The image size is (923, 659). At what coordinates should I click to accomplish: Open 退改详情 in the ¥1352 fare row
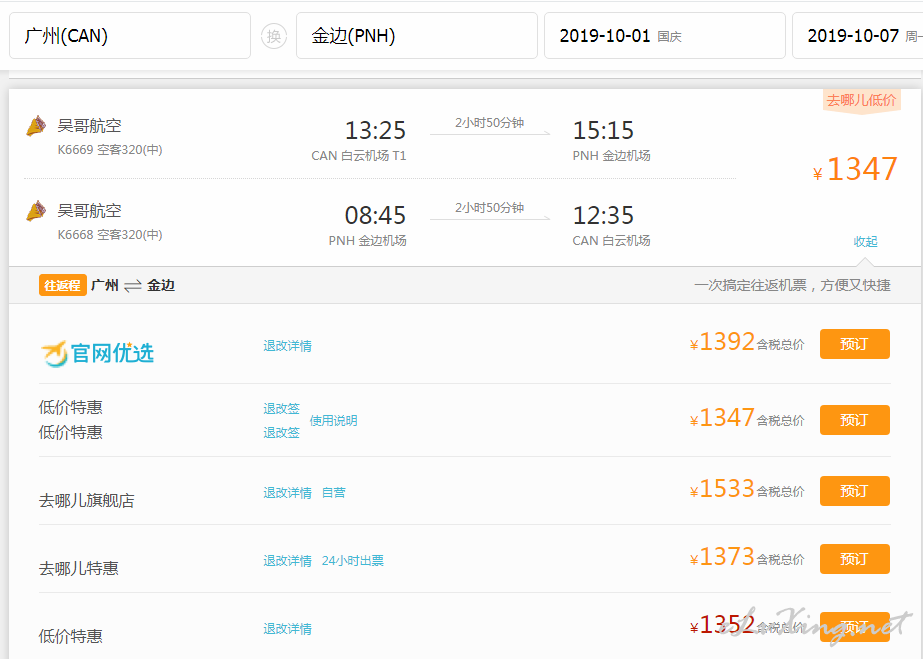coord(287,629)
